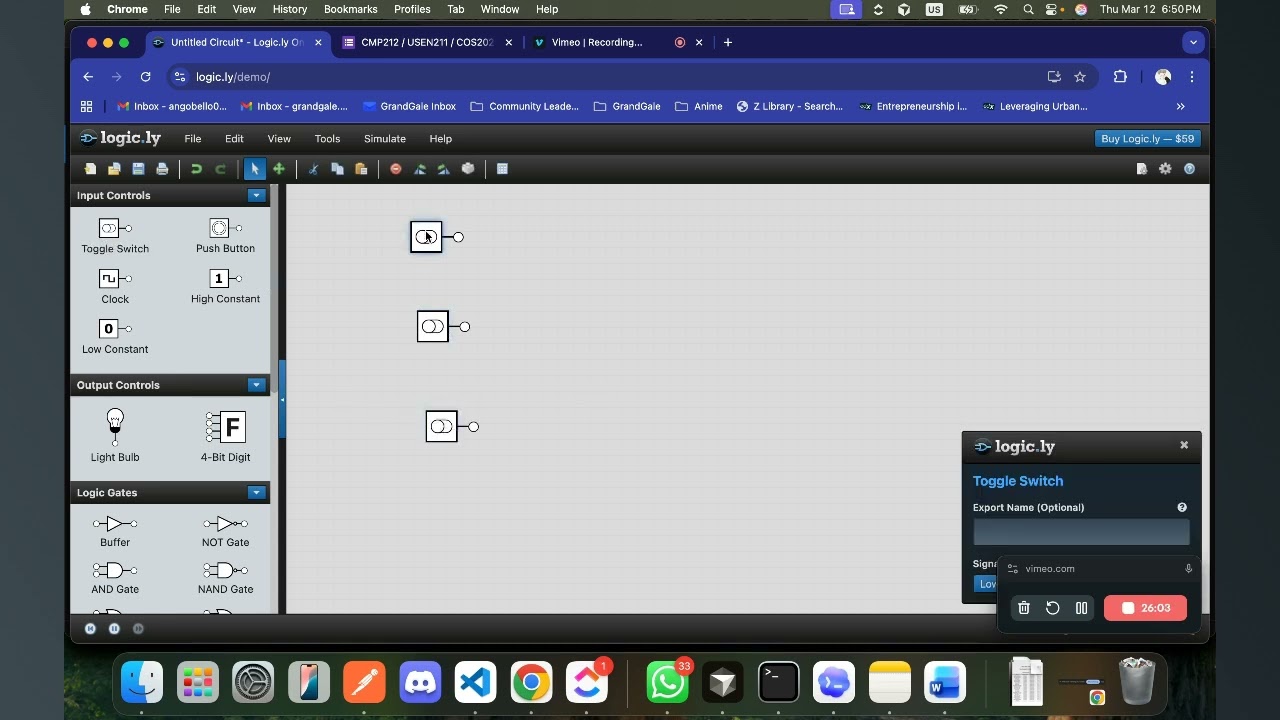Click the Redo arrow in the toolbar
Image resolution: width=1280 pixels, height=720 pixels.
click(220, 169)
